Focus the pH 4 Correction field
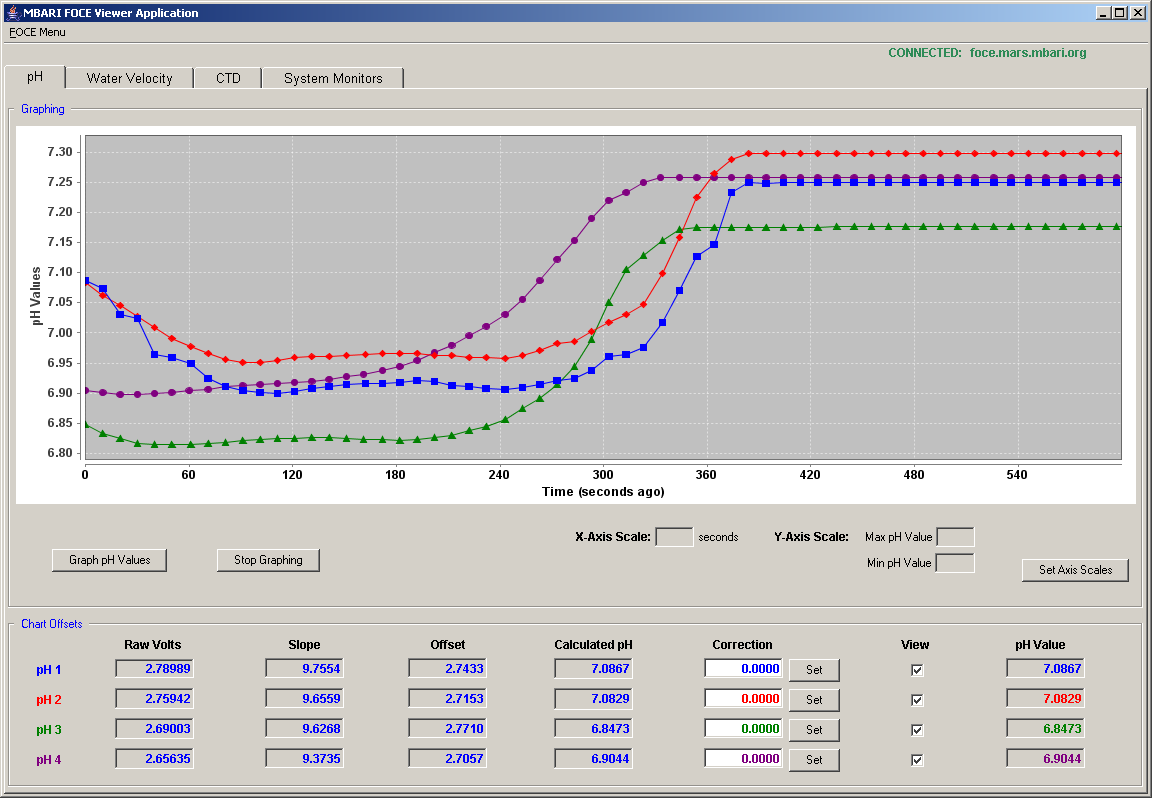 pyautogui.click(x=743, y=758)
